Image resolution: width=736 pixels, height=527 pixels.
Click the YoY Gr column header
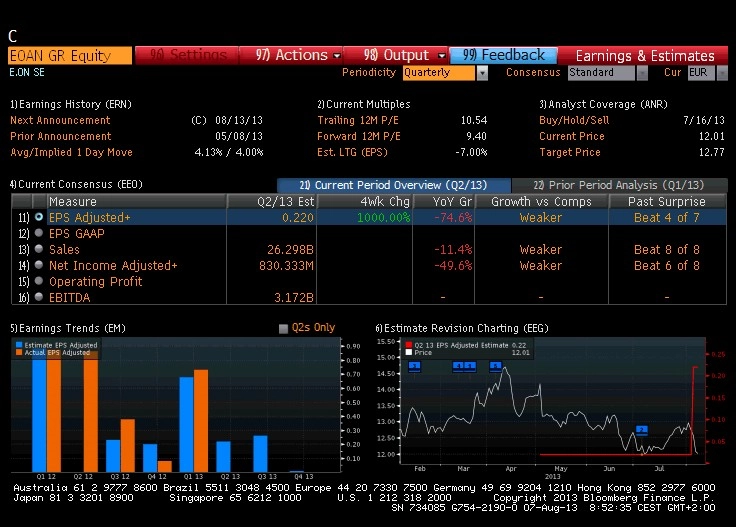(444, 201)
